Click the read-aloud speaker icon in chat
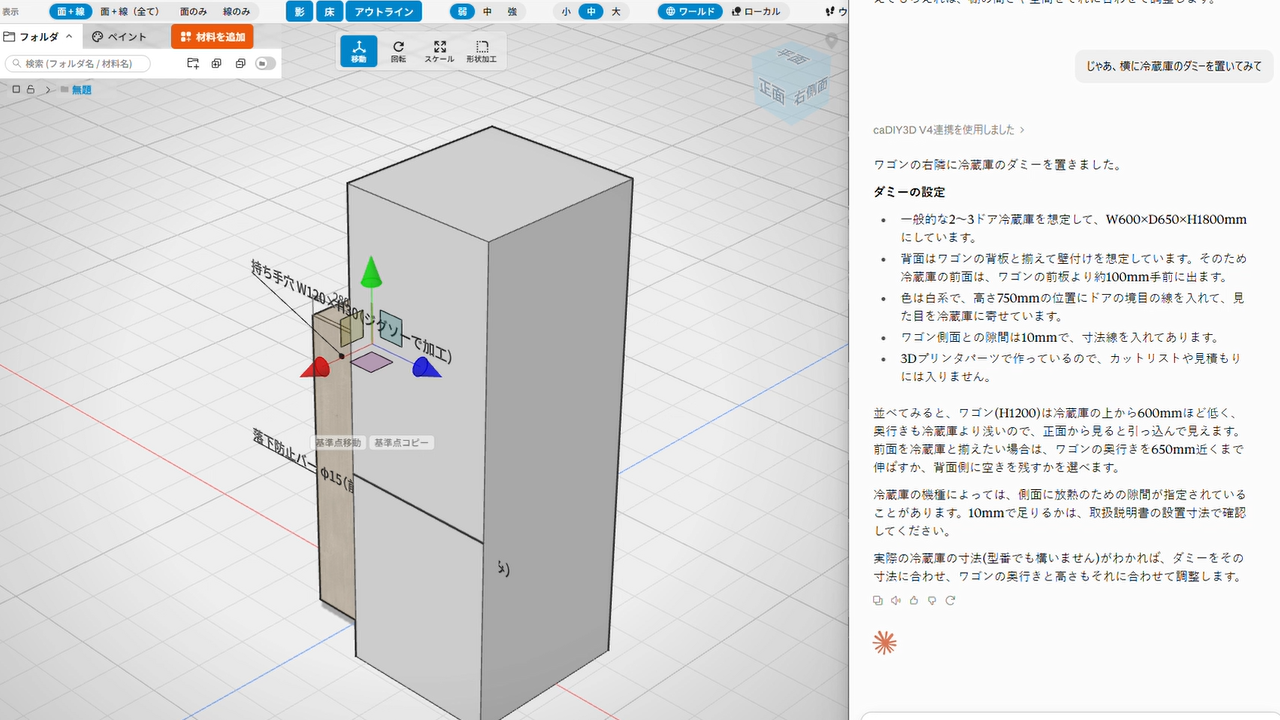The height and width of the screenshot is (720, 1280). pyautogui.click(x=896, y=600)
